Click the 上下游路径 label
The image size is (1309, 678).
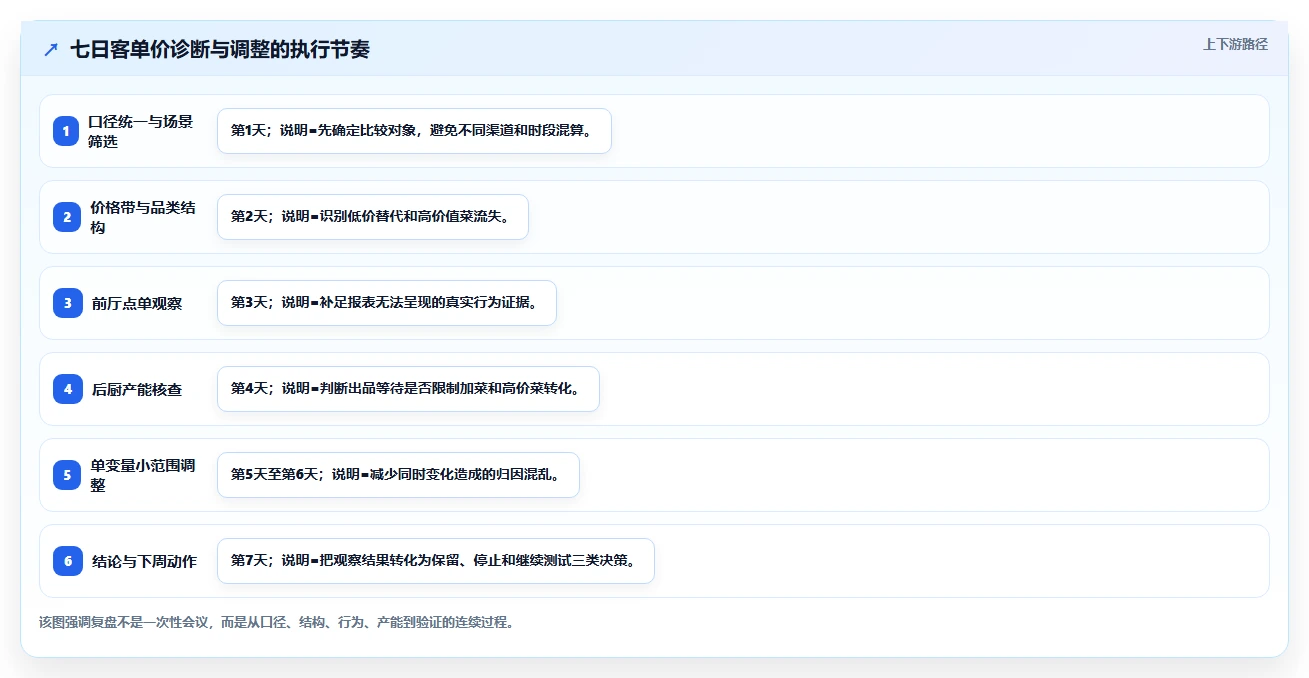(x=1235, y=44)
